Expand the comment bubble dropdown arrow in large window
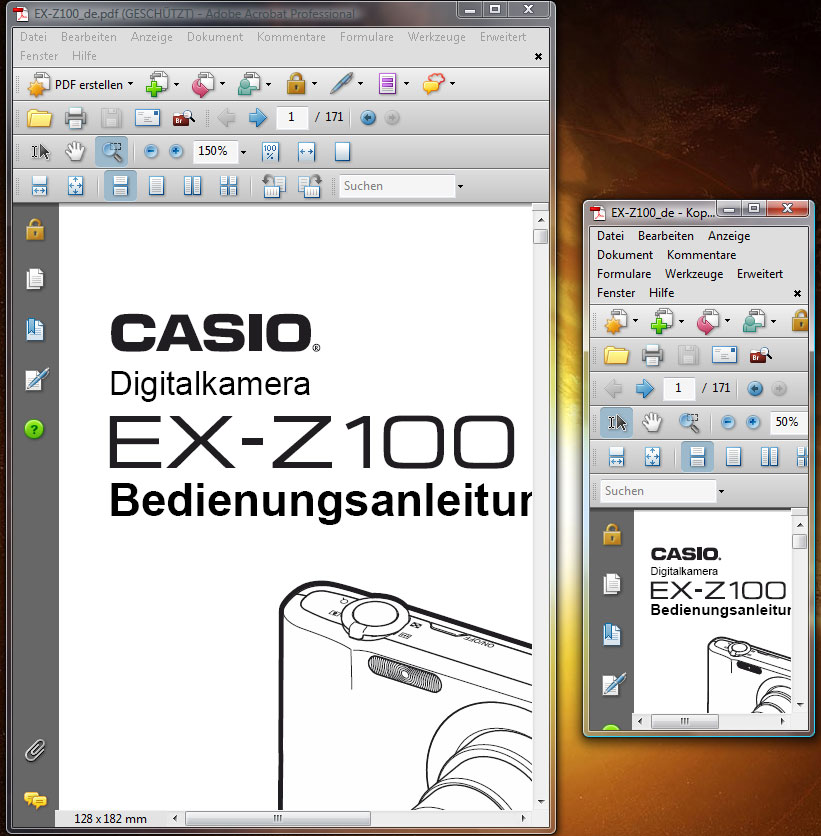The height and width of the screenshot is (836, 821). click(453, 84)
